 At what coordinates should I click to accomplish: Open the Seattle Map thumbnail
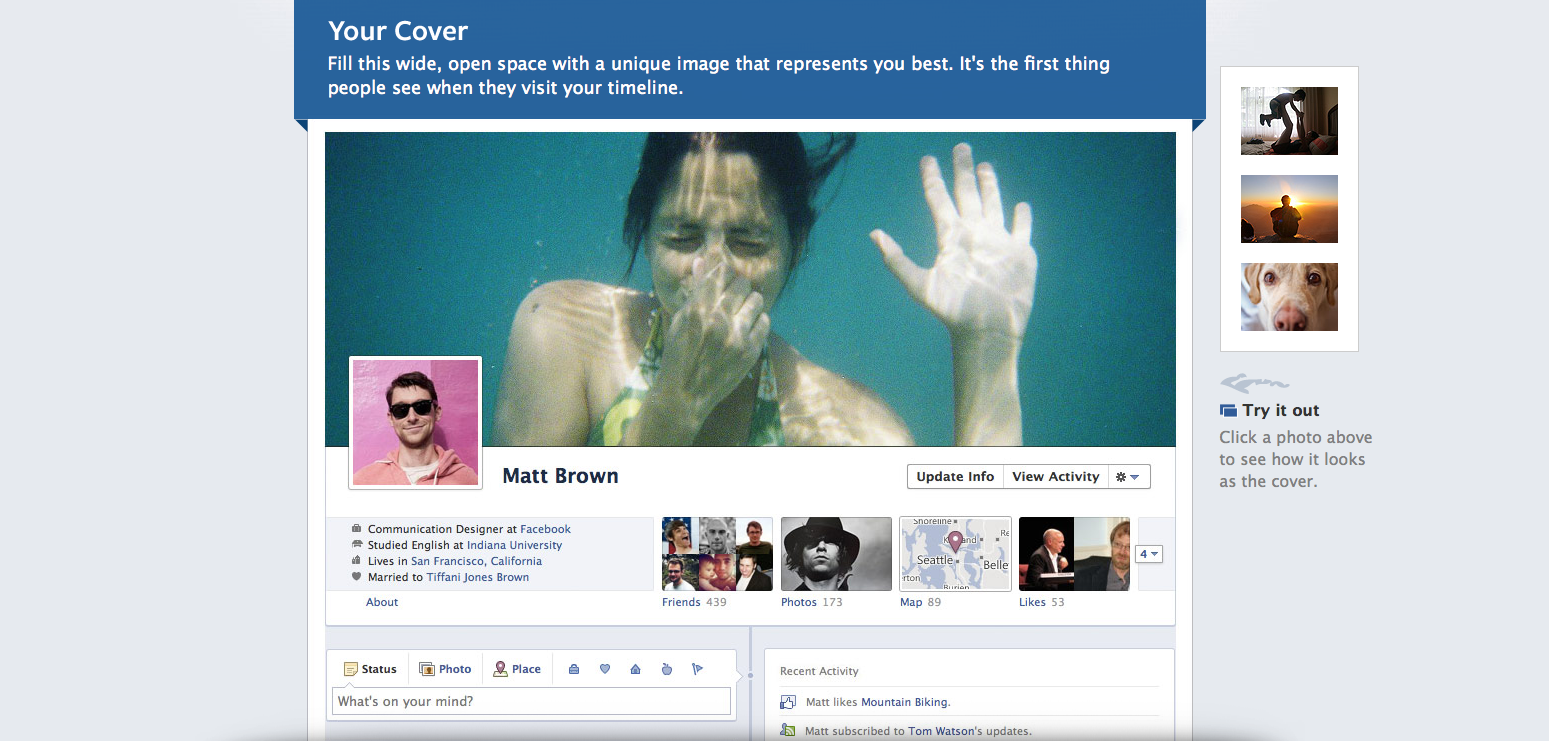coord(955,554)
